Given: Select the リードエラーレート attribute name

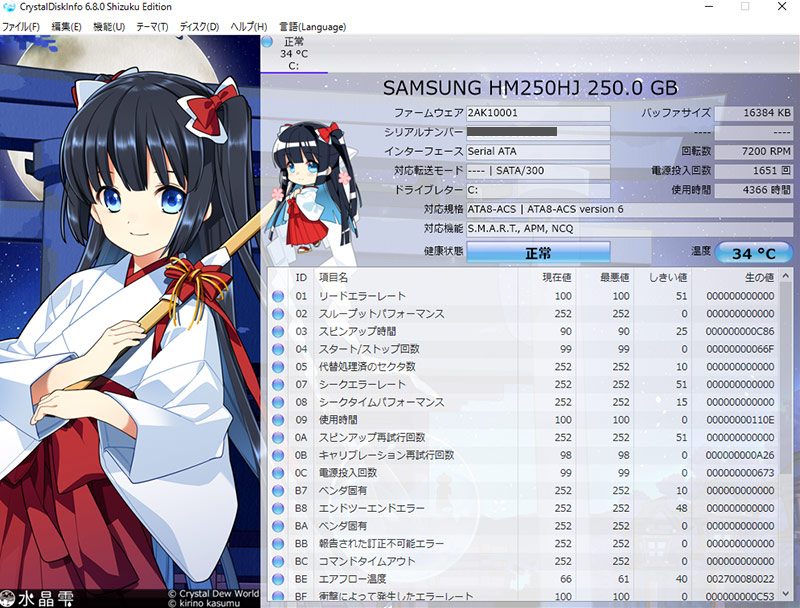Looking at the screenshot, I should (x=362, y=296).
